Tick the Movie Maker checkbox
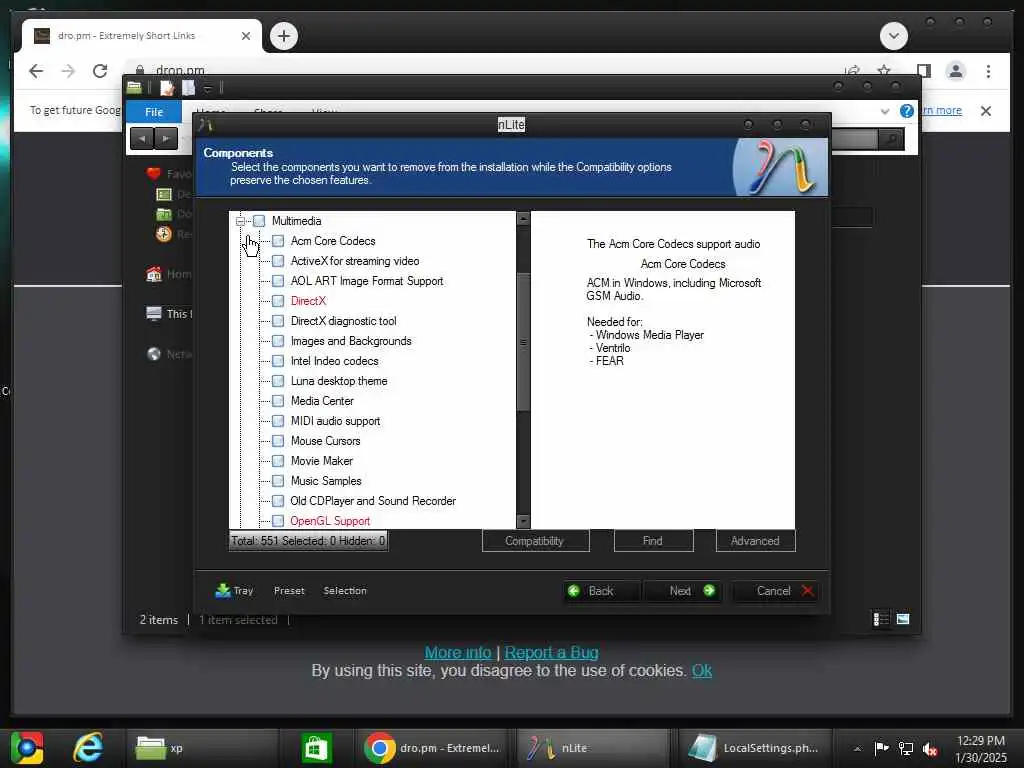Viewport: 1024px width, 768px height. coord(278,461)
